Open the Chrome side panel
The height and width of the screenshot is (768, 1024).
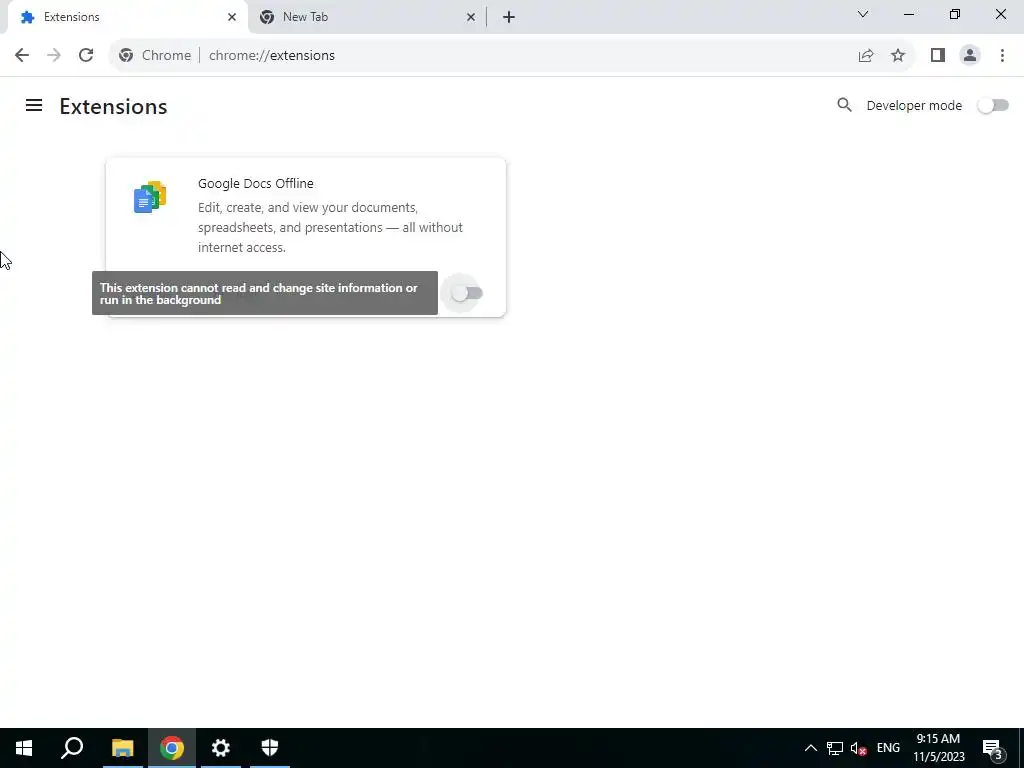938,56
